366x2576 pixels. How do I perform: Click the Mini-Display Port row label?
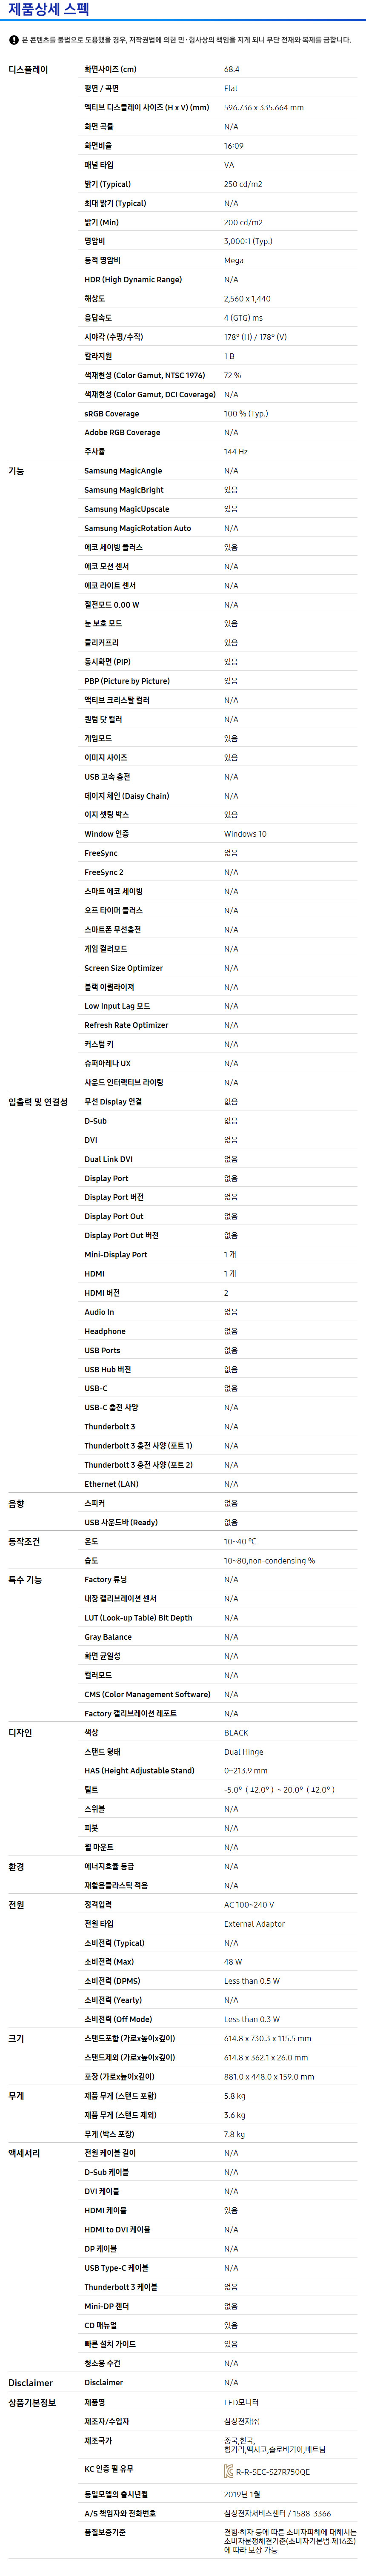pos(116,1255)
